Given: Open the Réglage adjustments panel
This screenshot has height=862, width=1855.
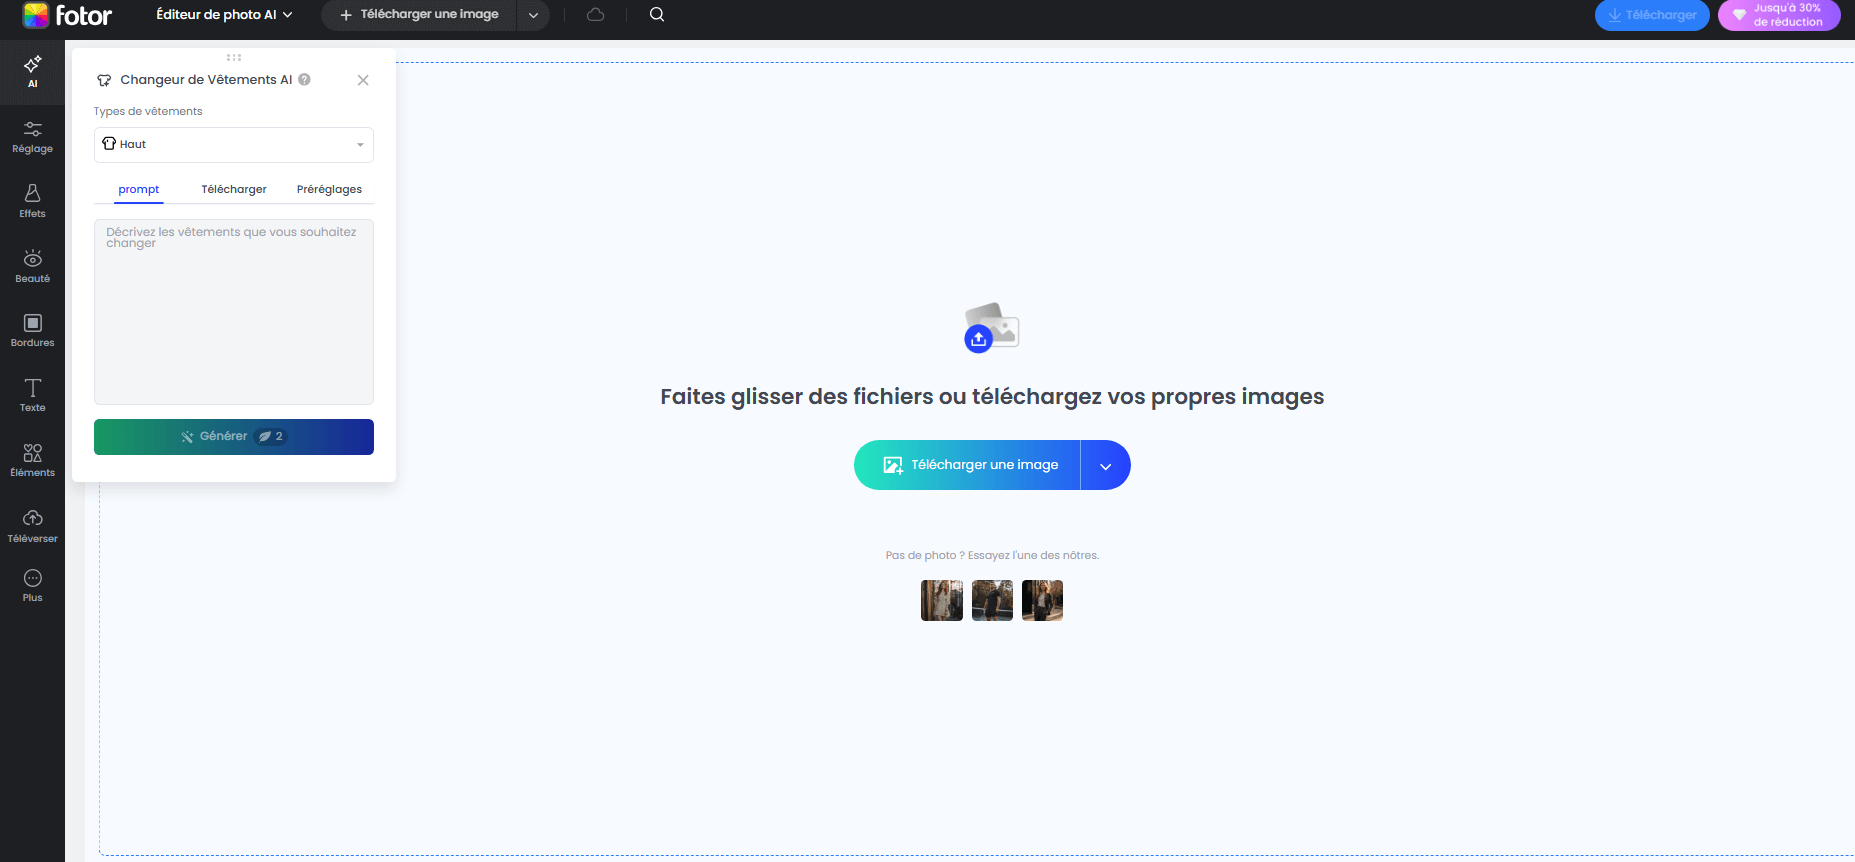Looking at the screenshot, I should 32,137.
